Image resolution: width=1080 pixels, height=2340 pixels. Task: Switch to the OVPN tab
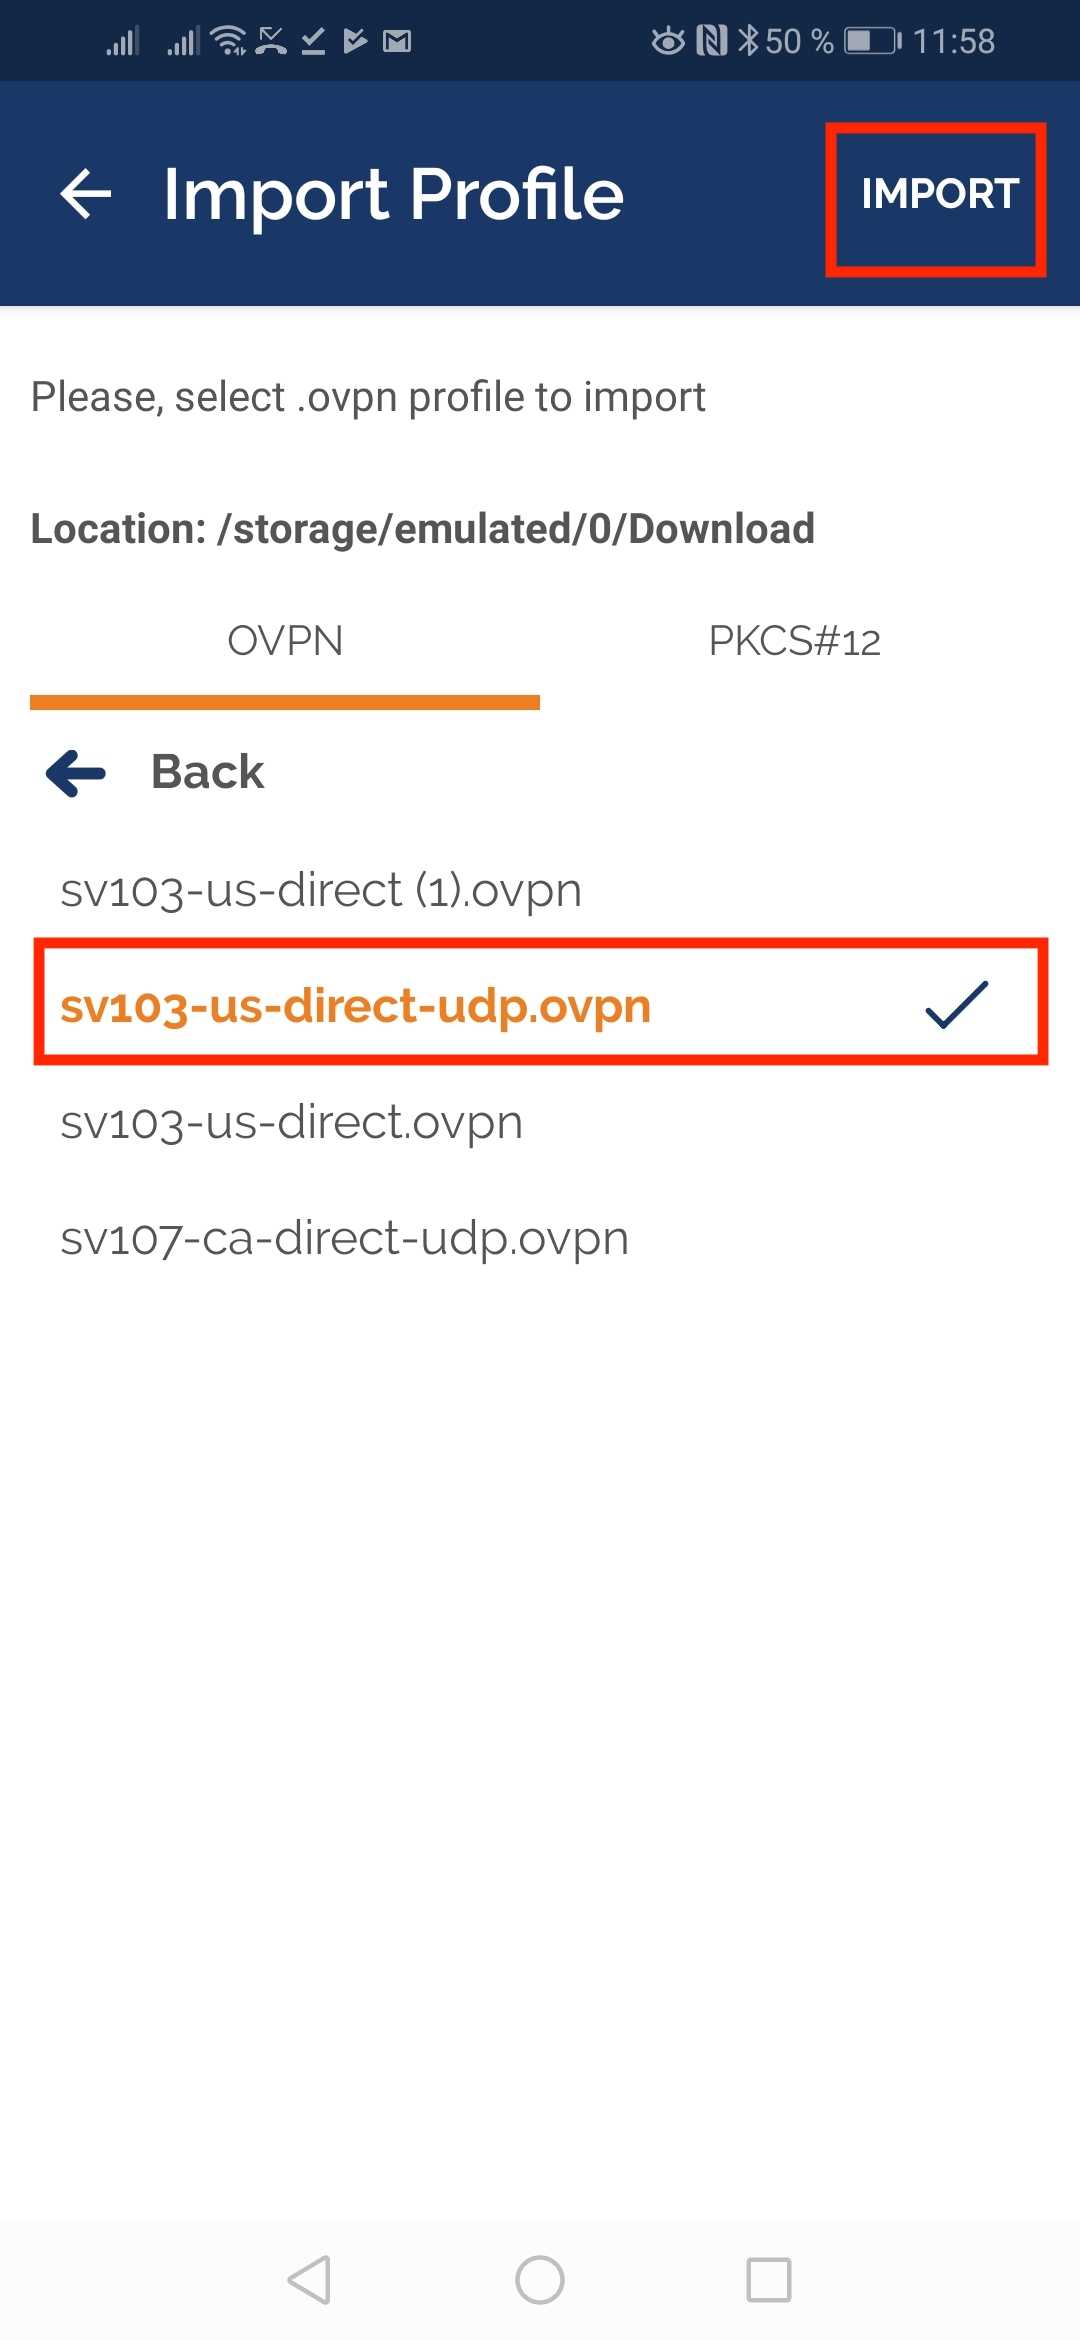(285, 641)
